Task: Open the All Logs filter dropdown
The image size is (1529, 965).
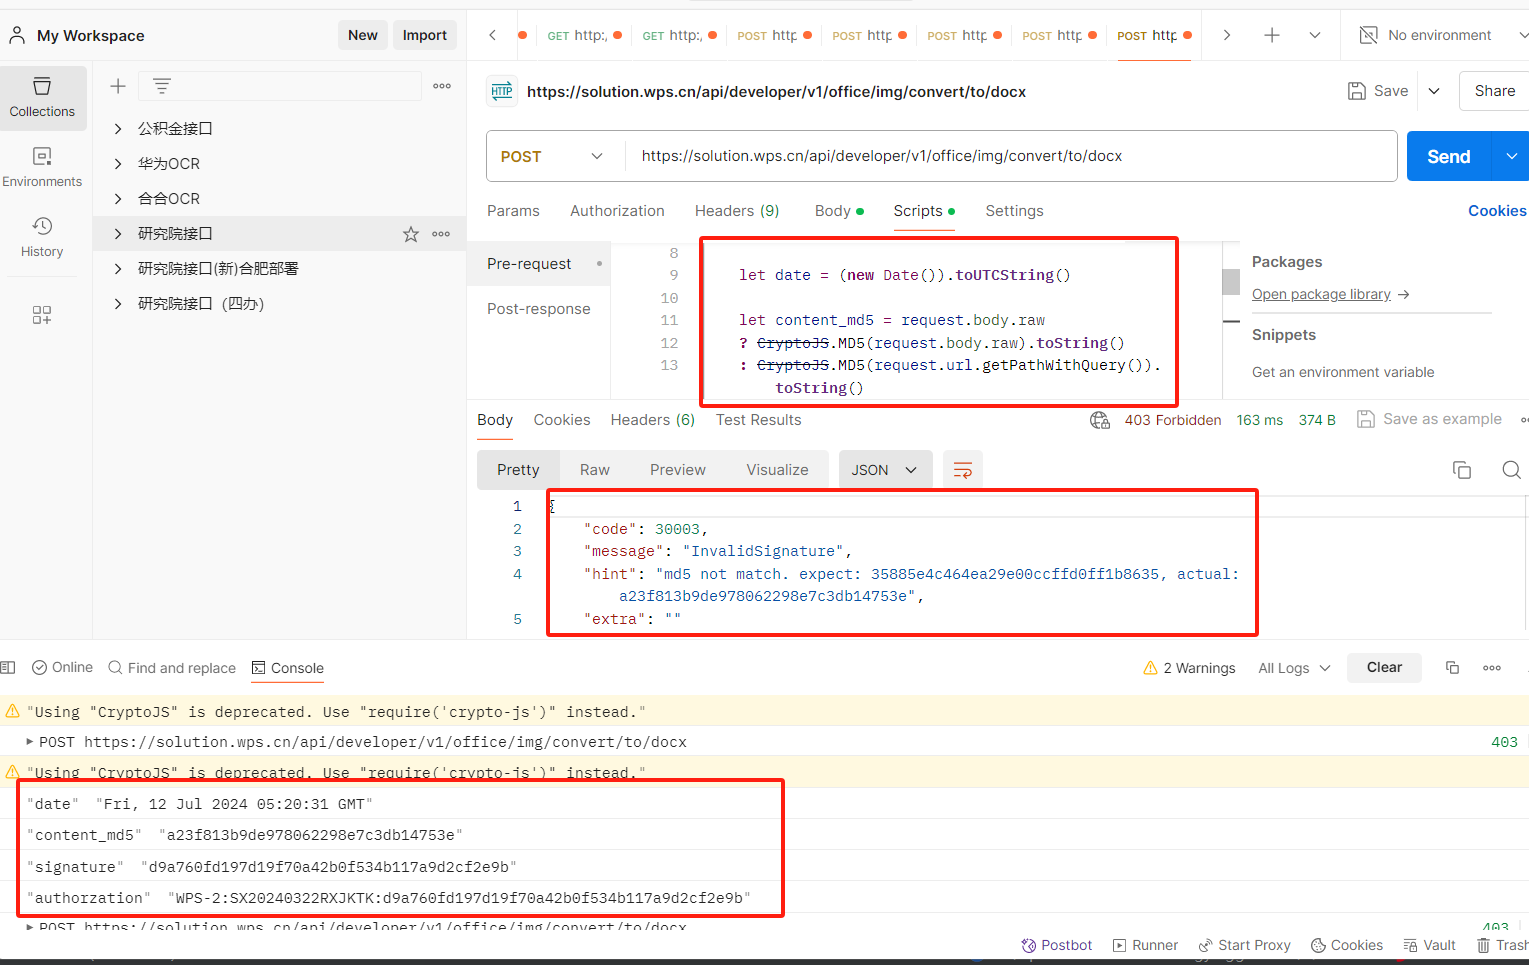Action: coord(1294,668)
